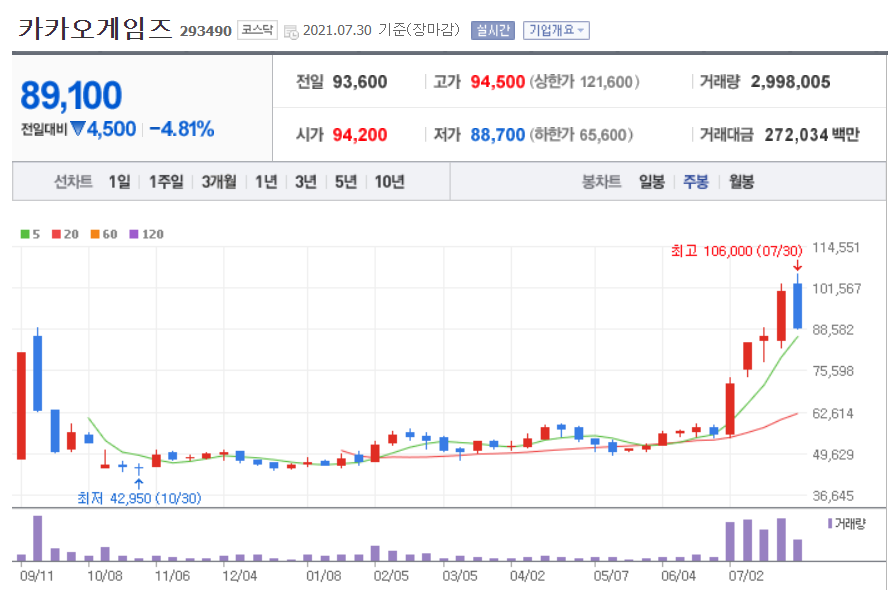The image size is (888, 590).
Task: Click the 전일 value 93,600
Action: click(360, 82)
